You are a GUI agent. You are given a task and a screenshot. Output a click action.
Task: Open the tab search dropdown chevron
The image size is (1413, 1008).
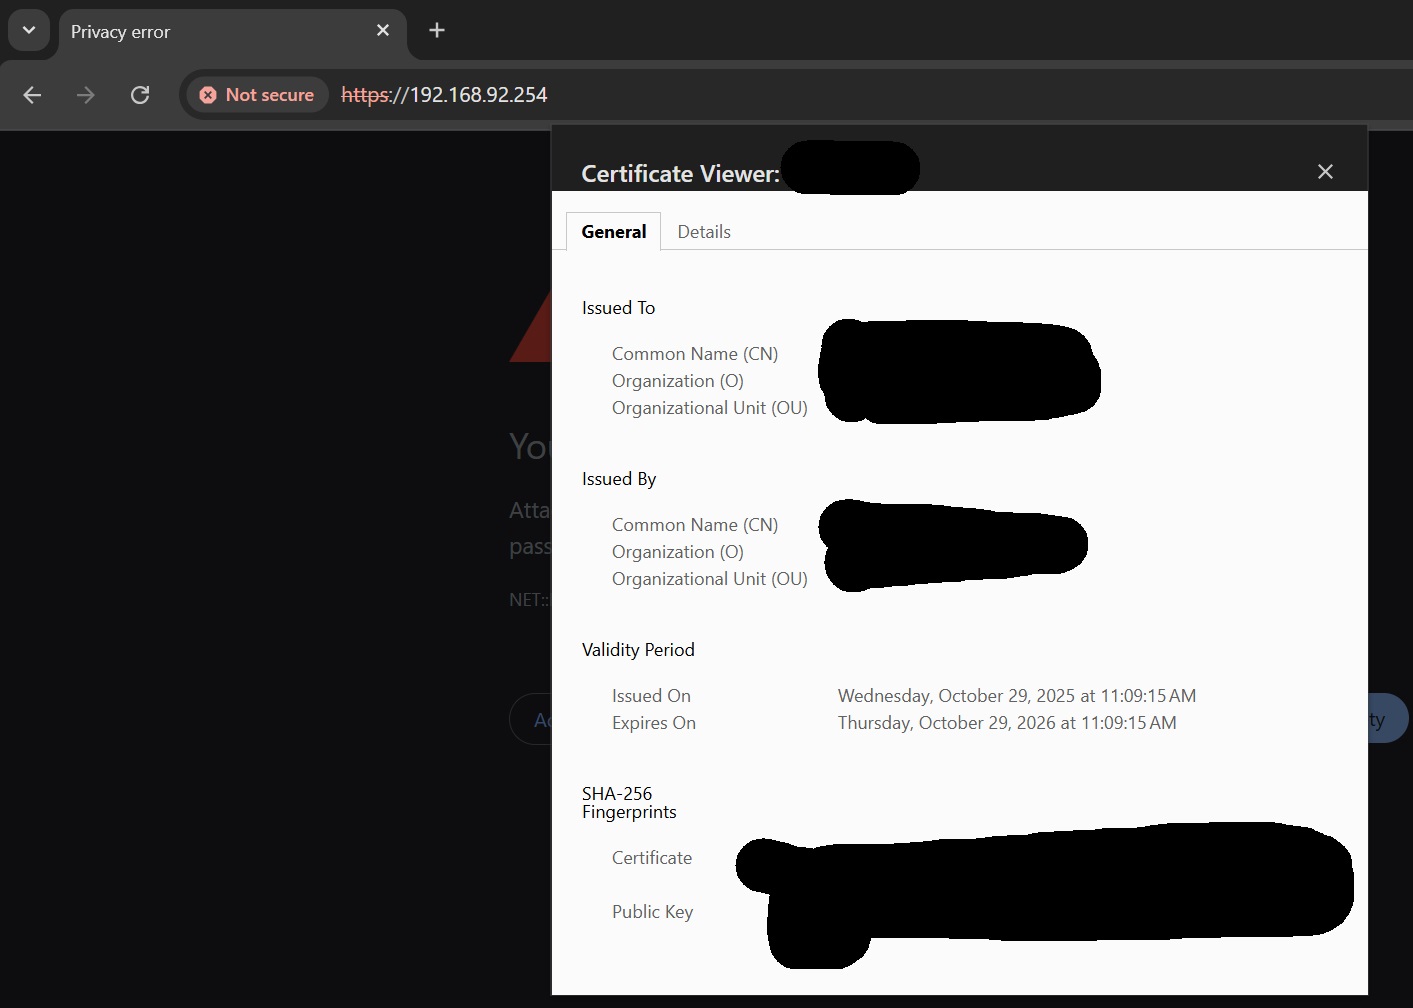coord(29,31)
